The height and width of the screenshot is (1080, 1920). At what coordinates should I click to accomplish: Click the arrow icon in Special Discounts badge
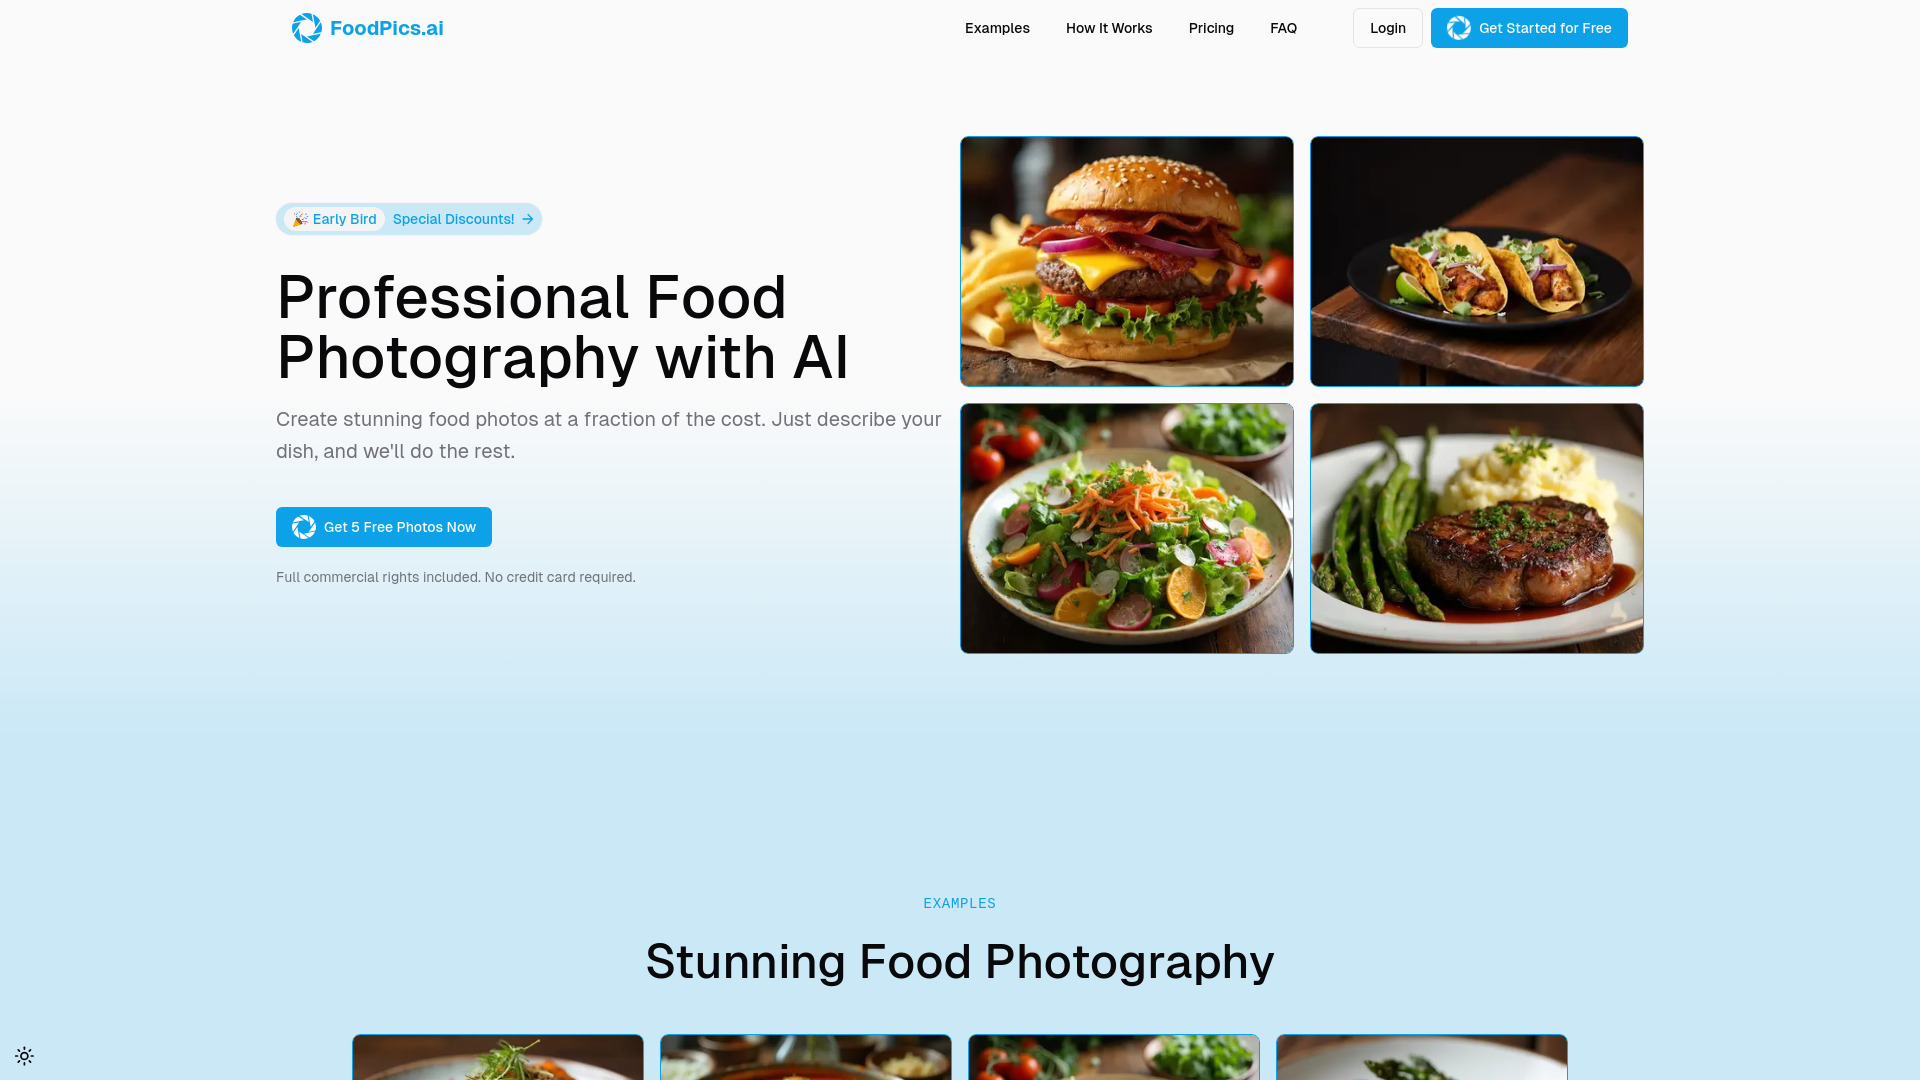pos(527,219)
